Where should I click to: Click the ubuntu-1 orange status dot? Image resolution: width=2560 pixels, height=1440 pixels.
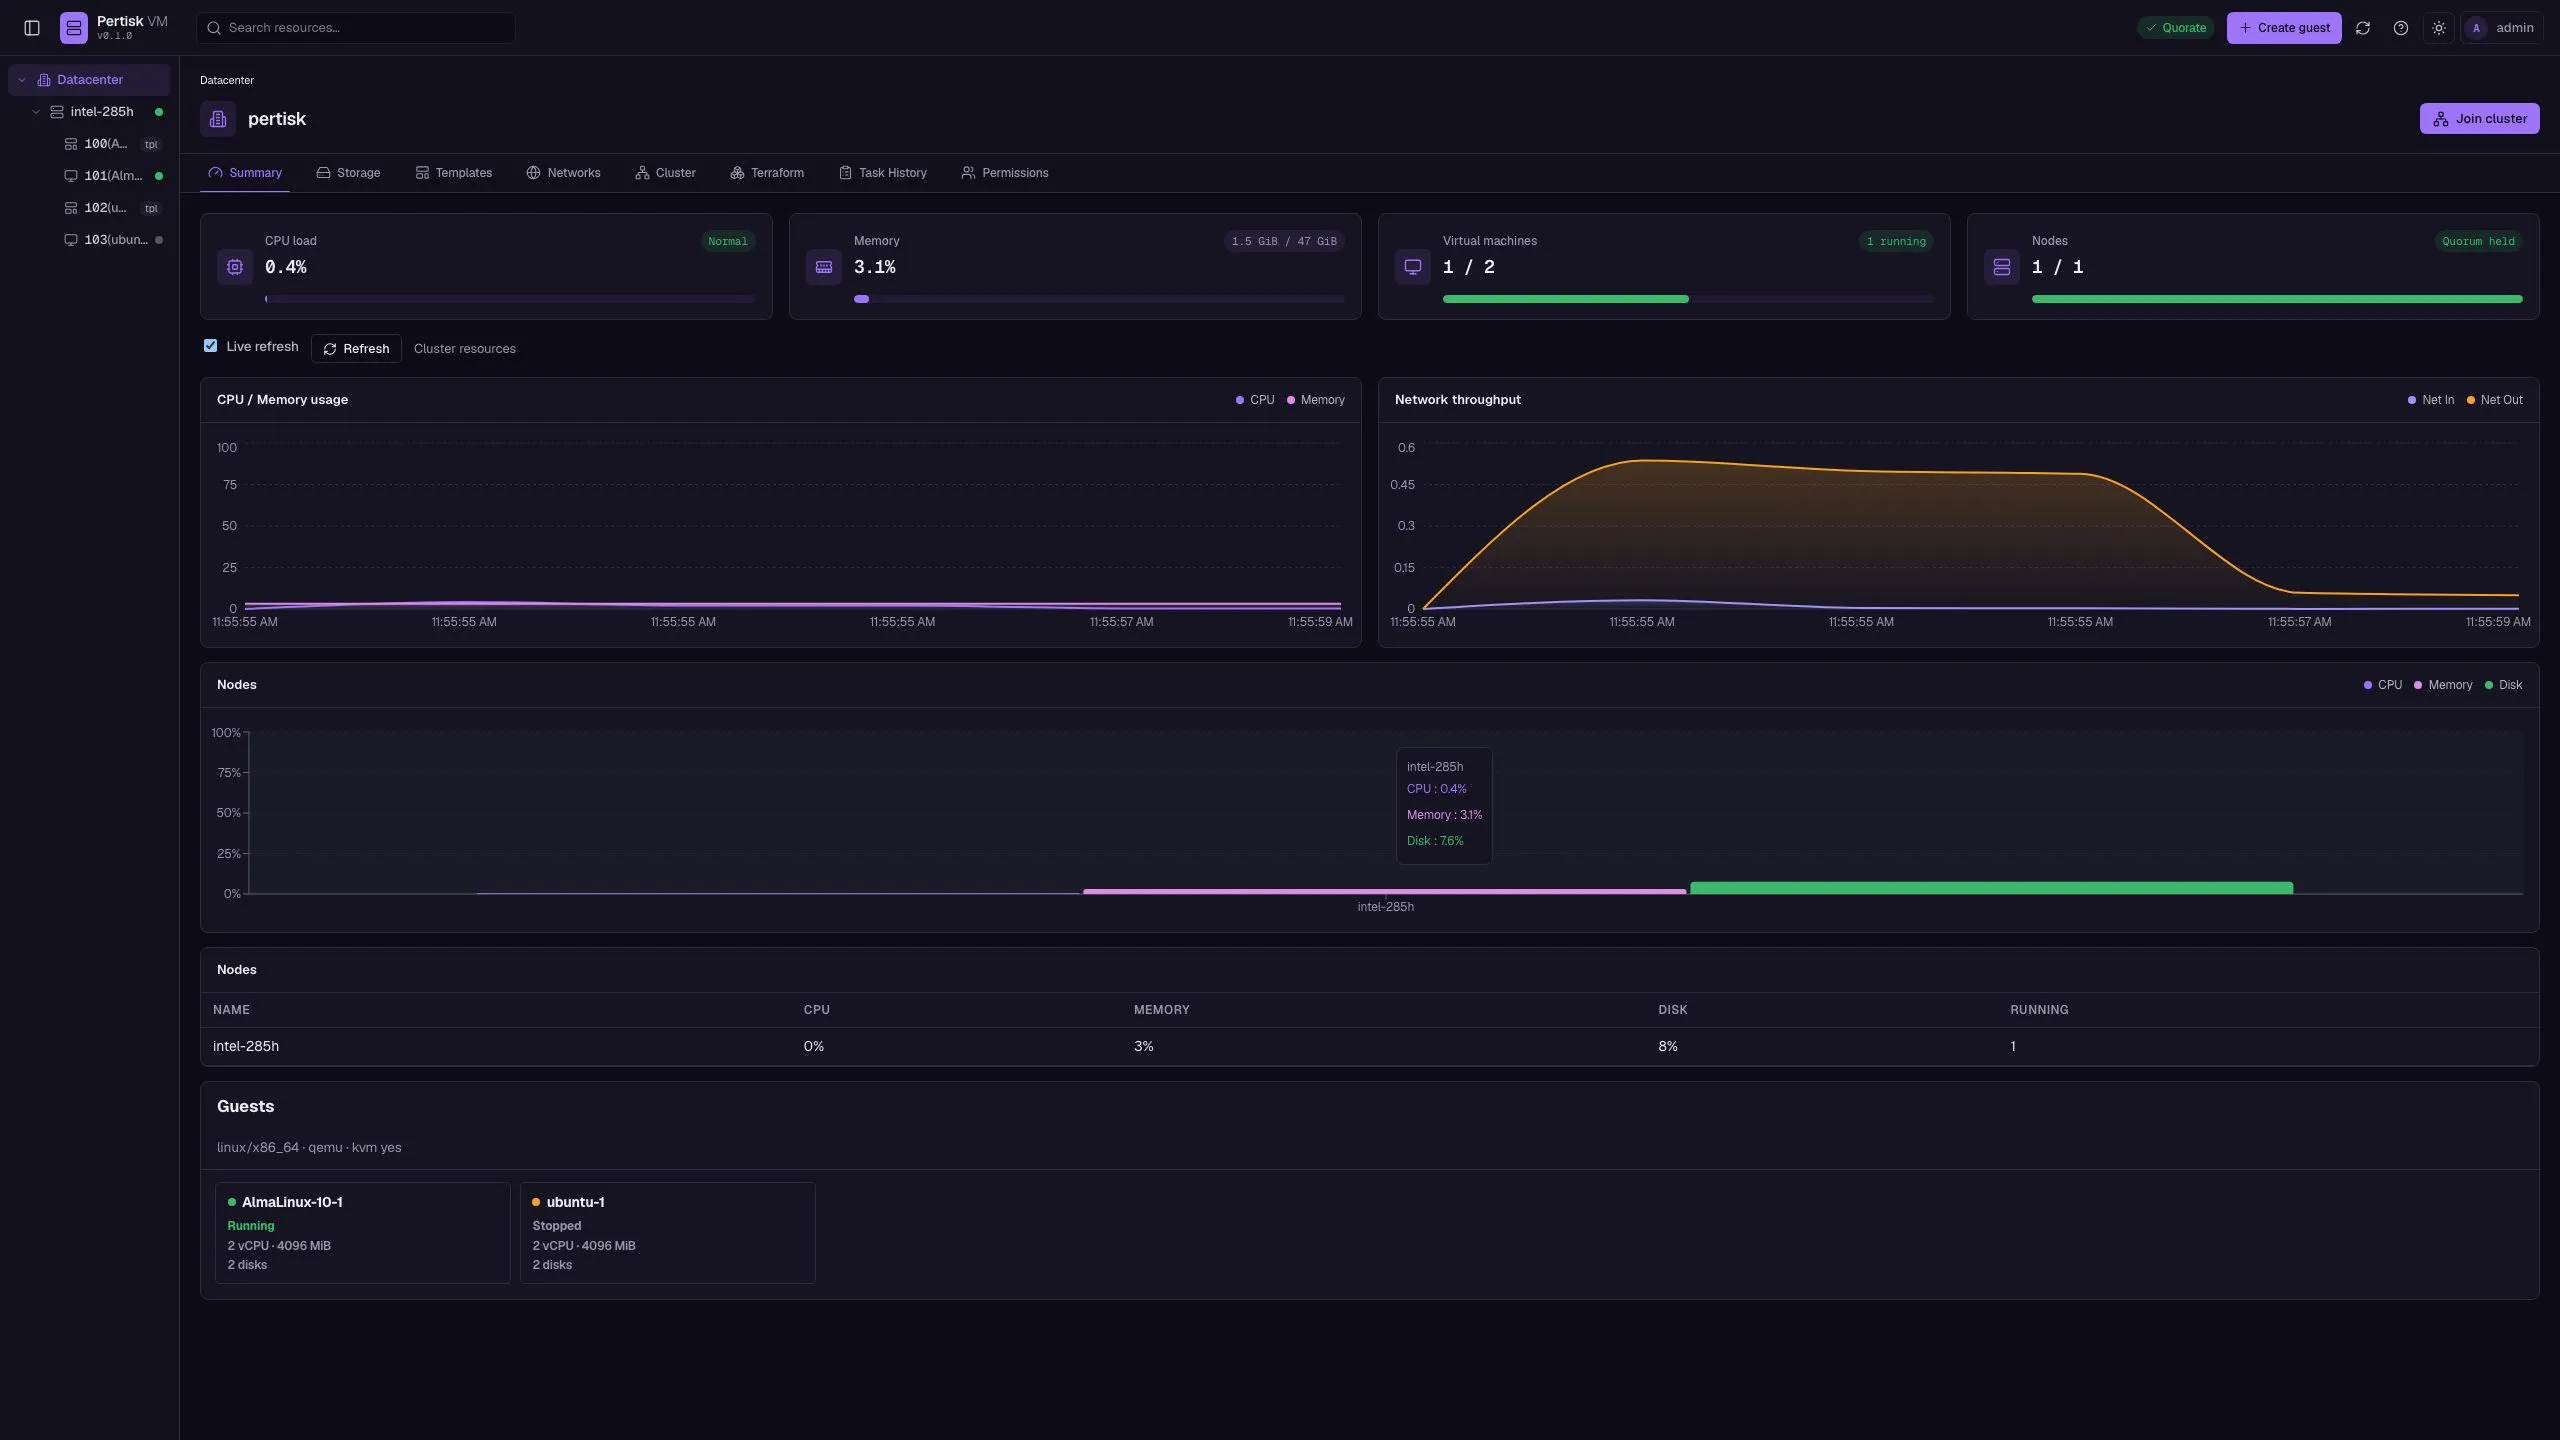536,1202
